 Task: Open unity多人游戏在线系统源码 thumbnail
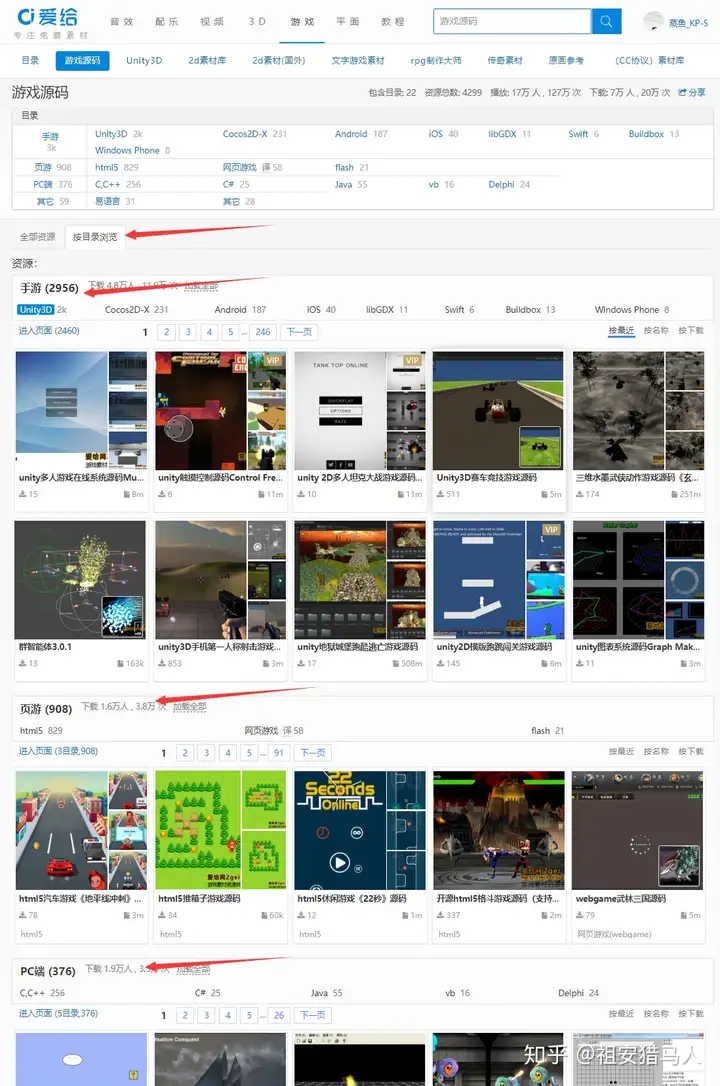pyautogui.click(x=81, y=411)
